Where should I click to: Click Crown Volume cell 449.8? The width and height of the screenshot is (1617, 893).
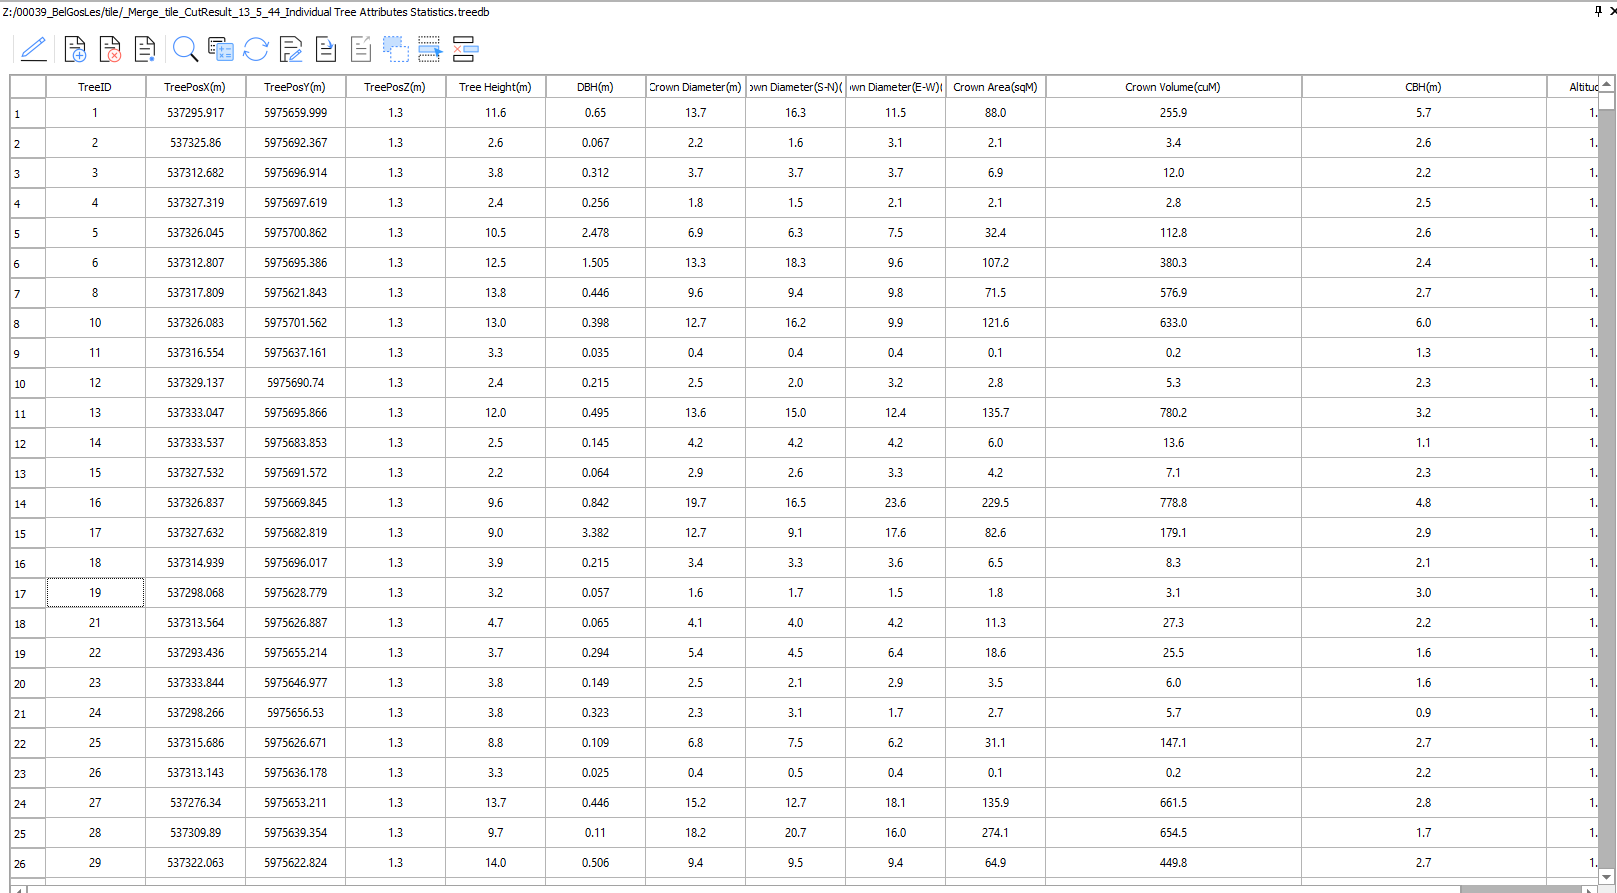[1173, 863]
